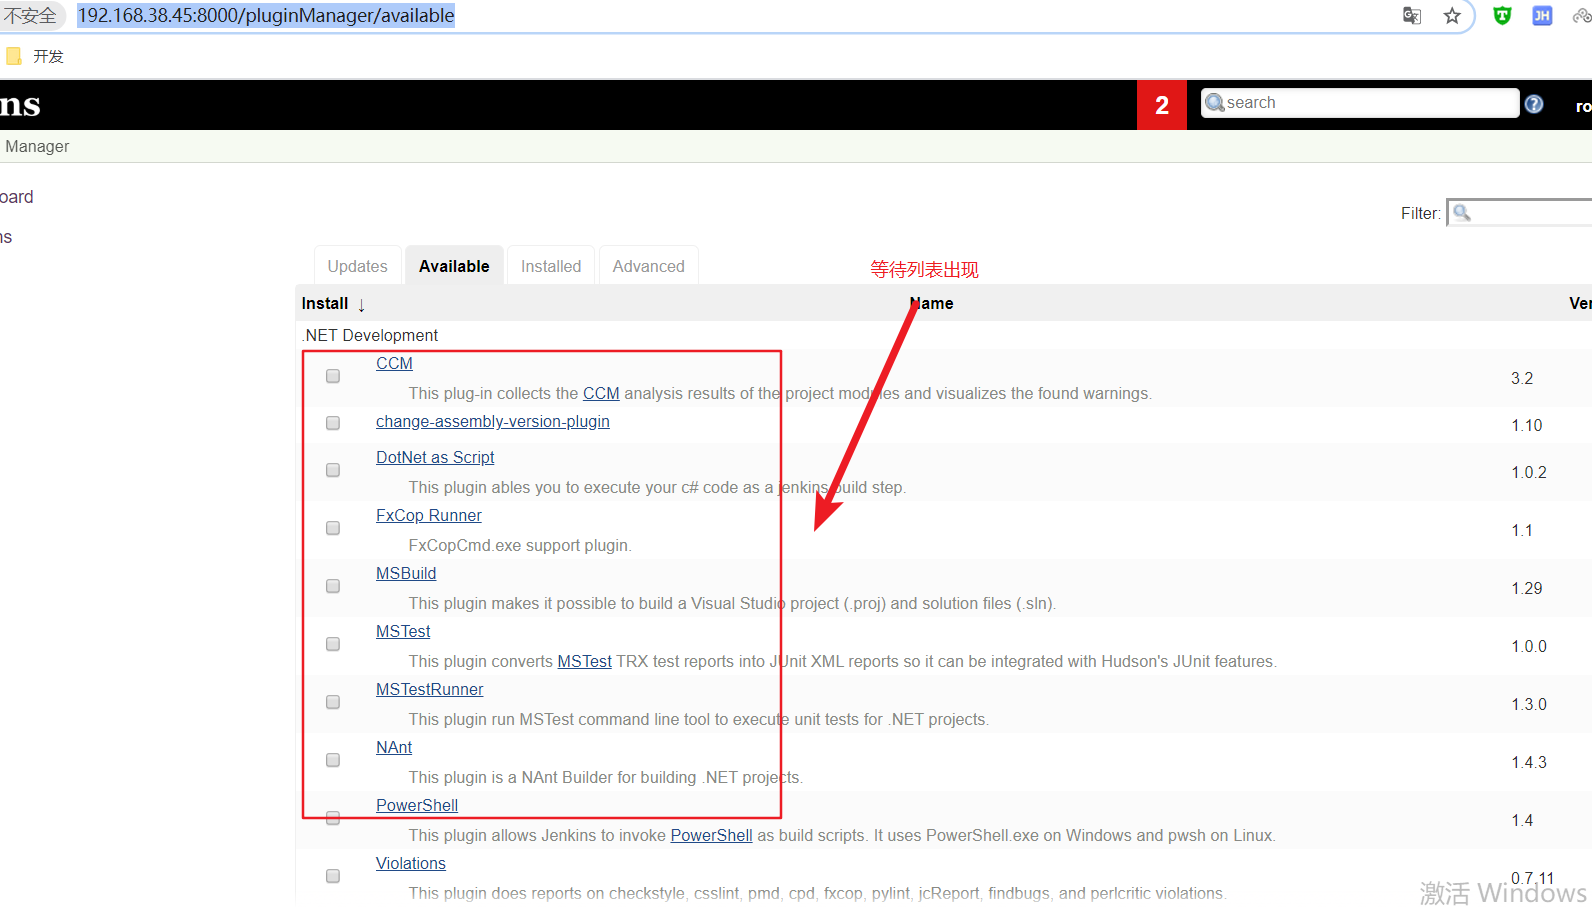Follow the MSBuild plugin link
Image resolution: width=1592 pixels, height=907 pixels.
[406, 573]
